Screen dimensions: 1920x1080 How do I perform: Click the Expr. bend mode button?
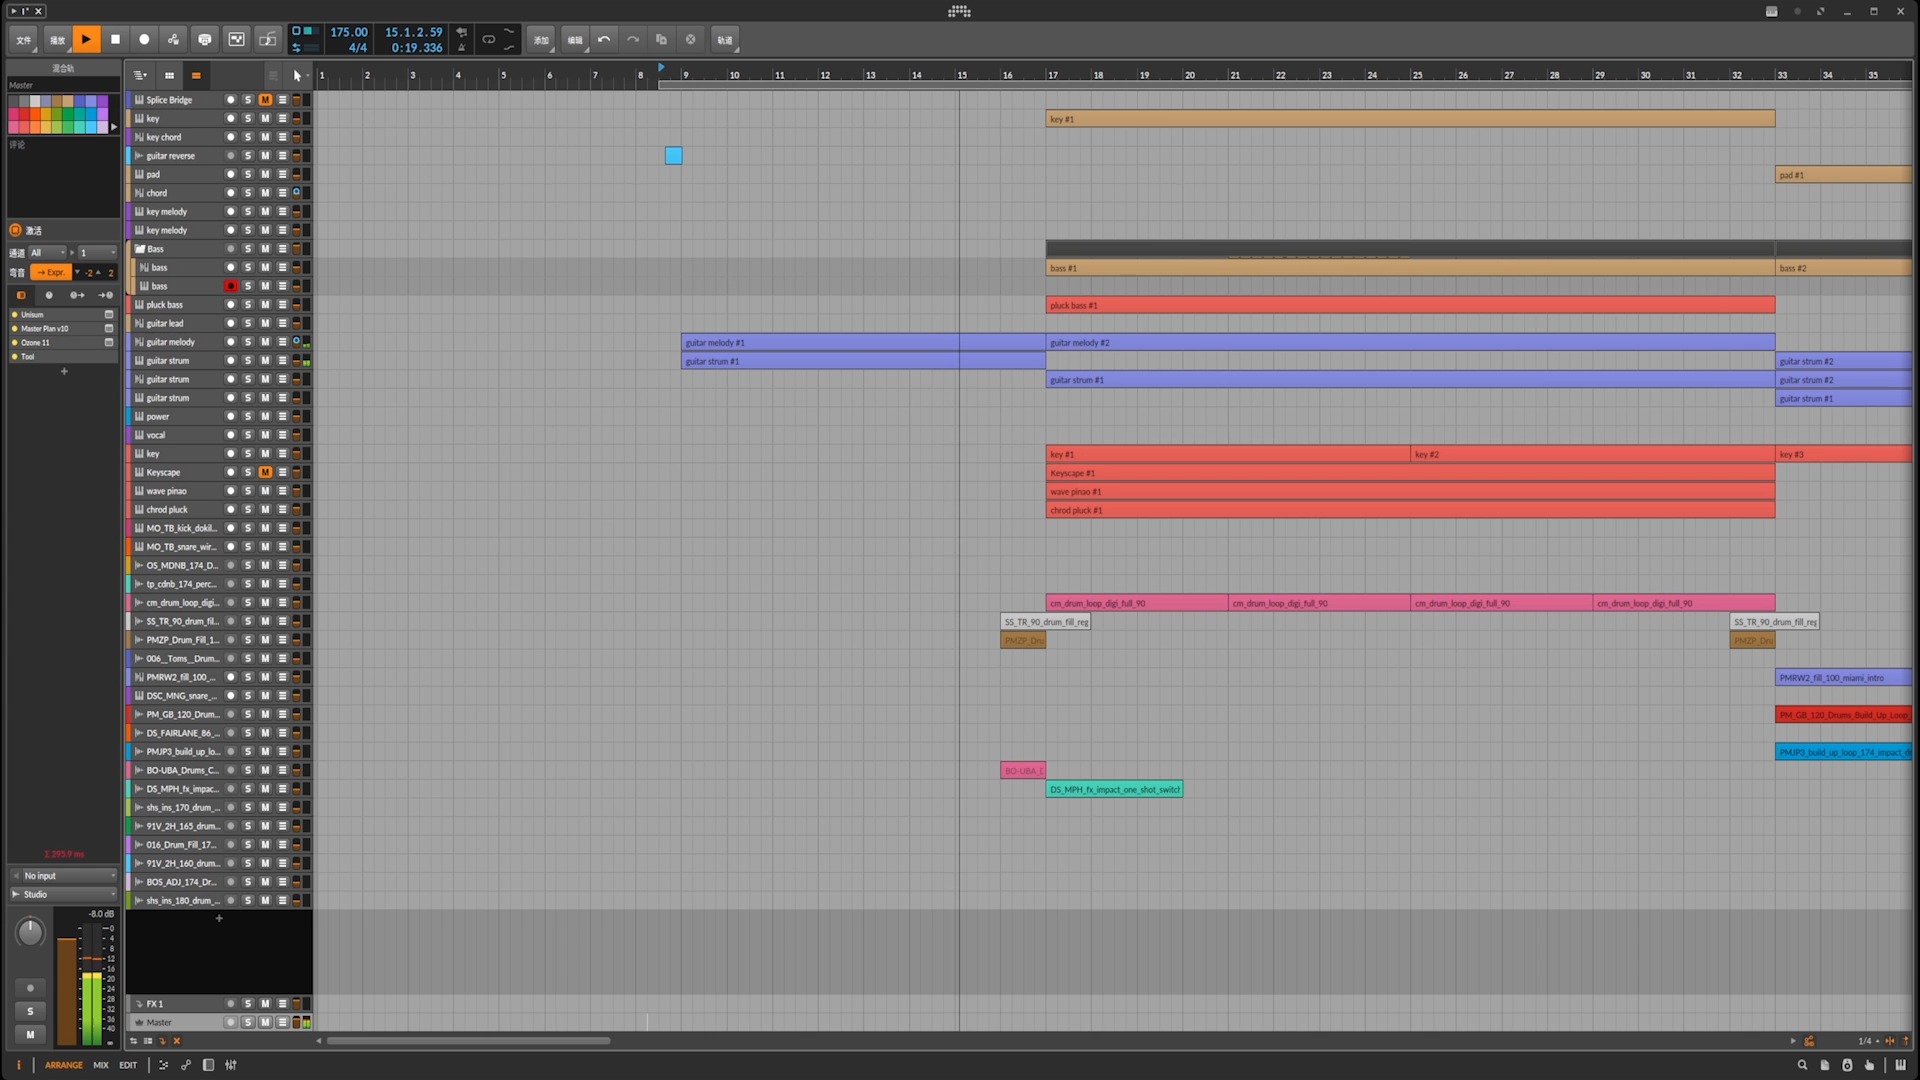(x=51, y=272)
